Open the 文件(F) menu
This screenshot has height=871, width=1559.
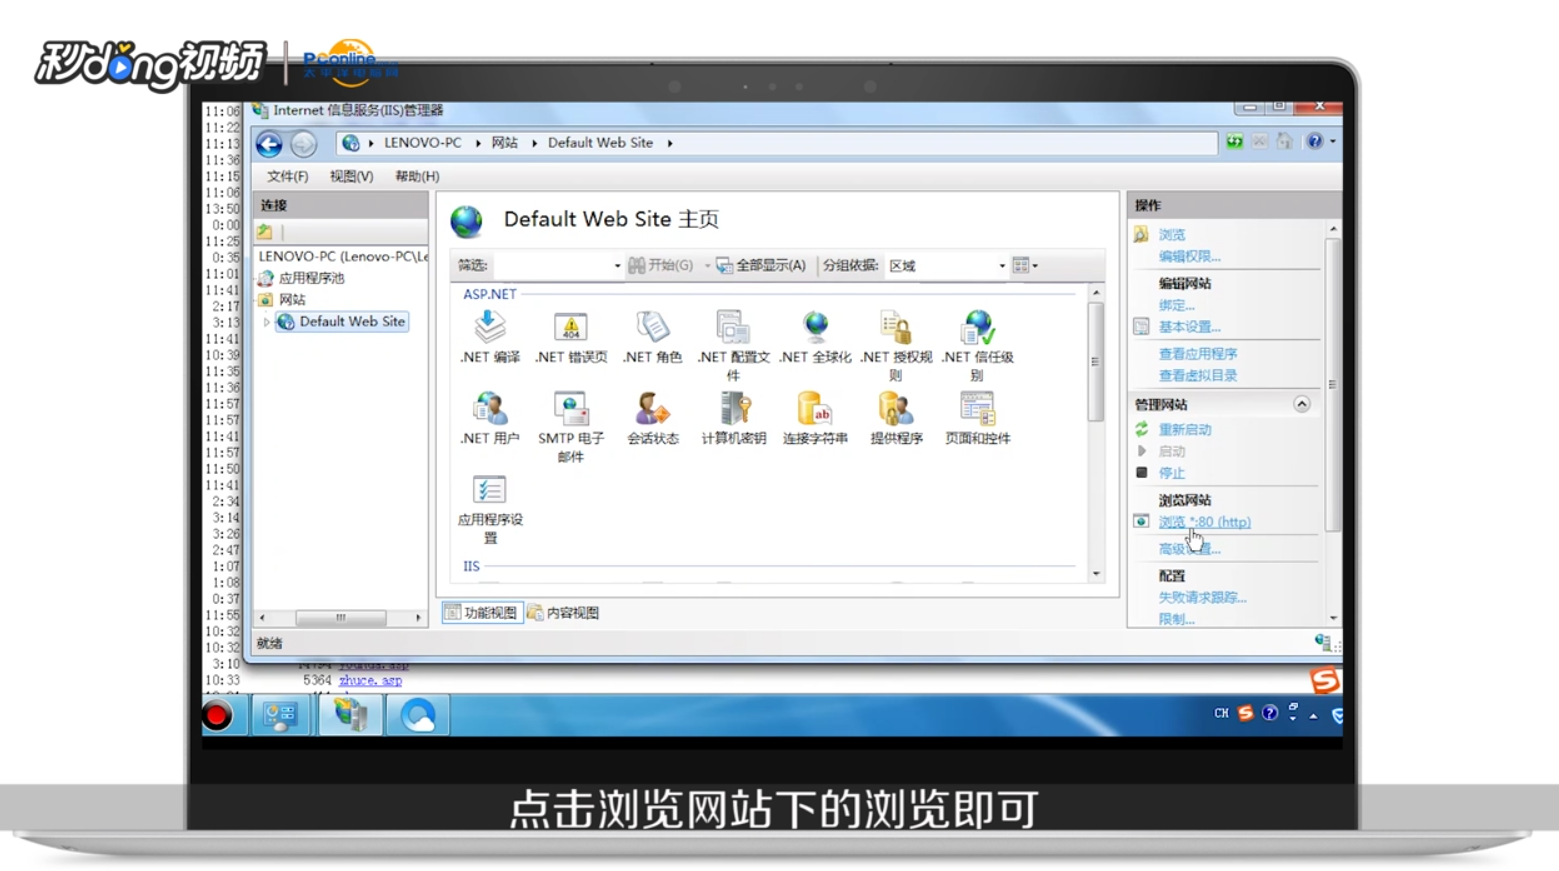coord(287,176)
